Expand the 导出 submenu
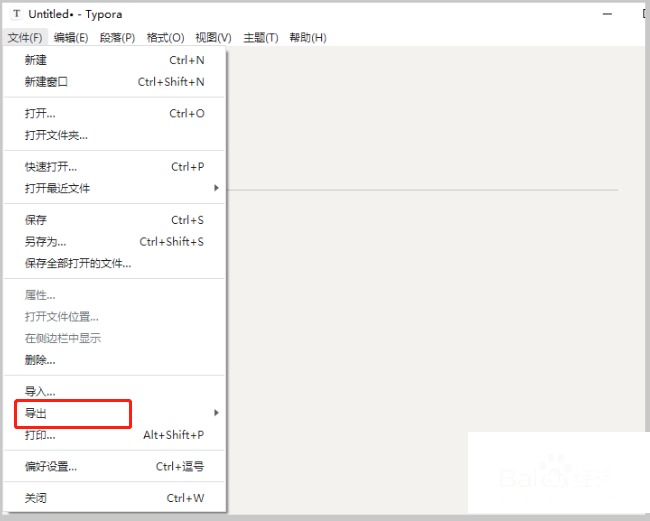The image size is (650, 521). 114,413
